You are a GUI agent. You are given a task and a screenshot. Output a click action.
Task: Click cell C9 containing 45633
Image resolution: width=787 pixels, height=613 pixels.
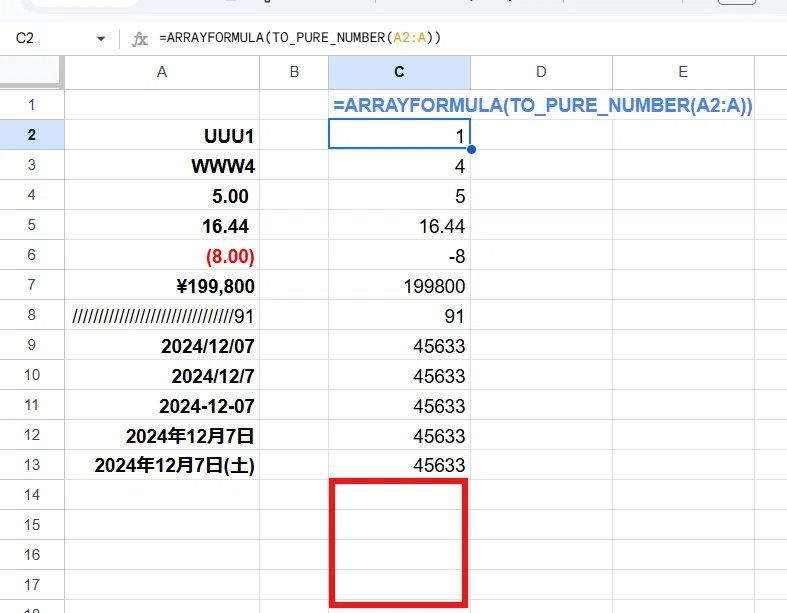tap(400, 345)
